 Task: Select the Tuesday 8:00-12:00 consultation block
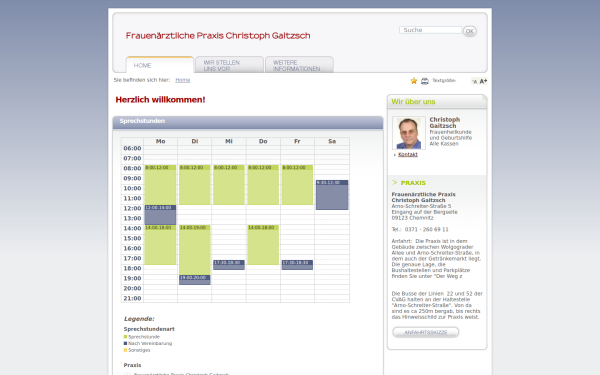tap(194, 185)
